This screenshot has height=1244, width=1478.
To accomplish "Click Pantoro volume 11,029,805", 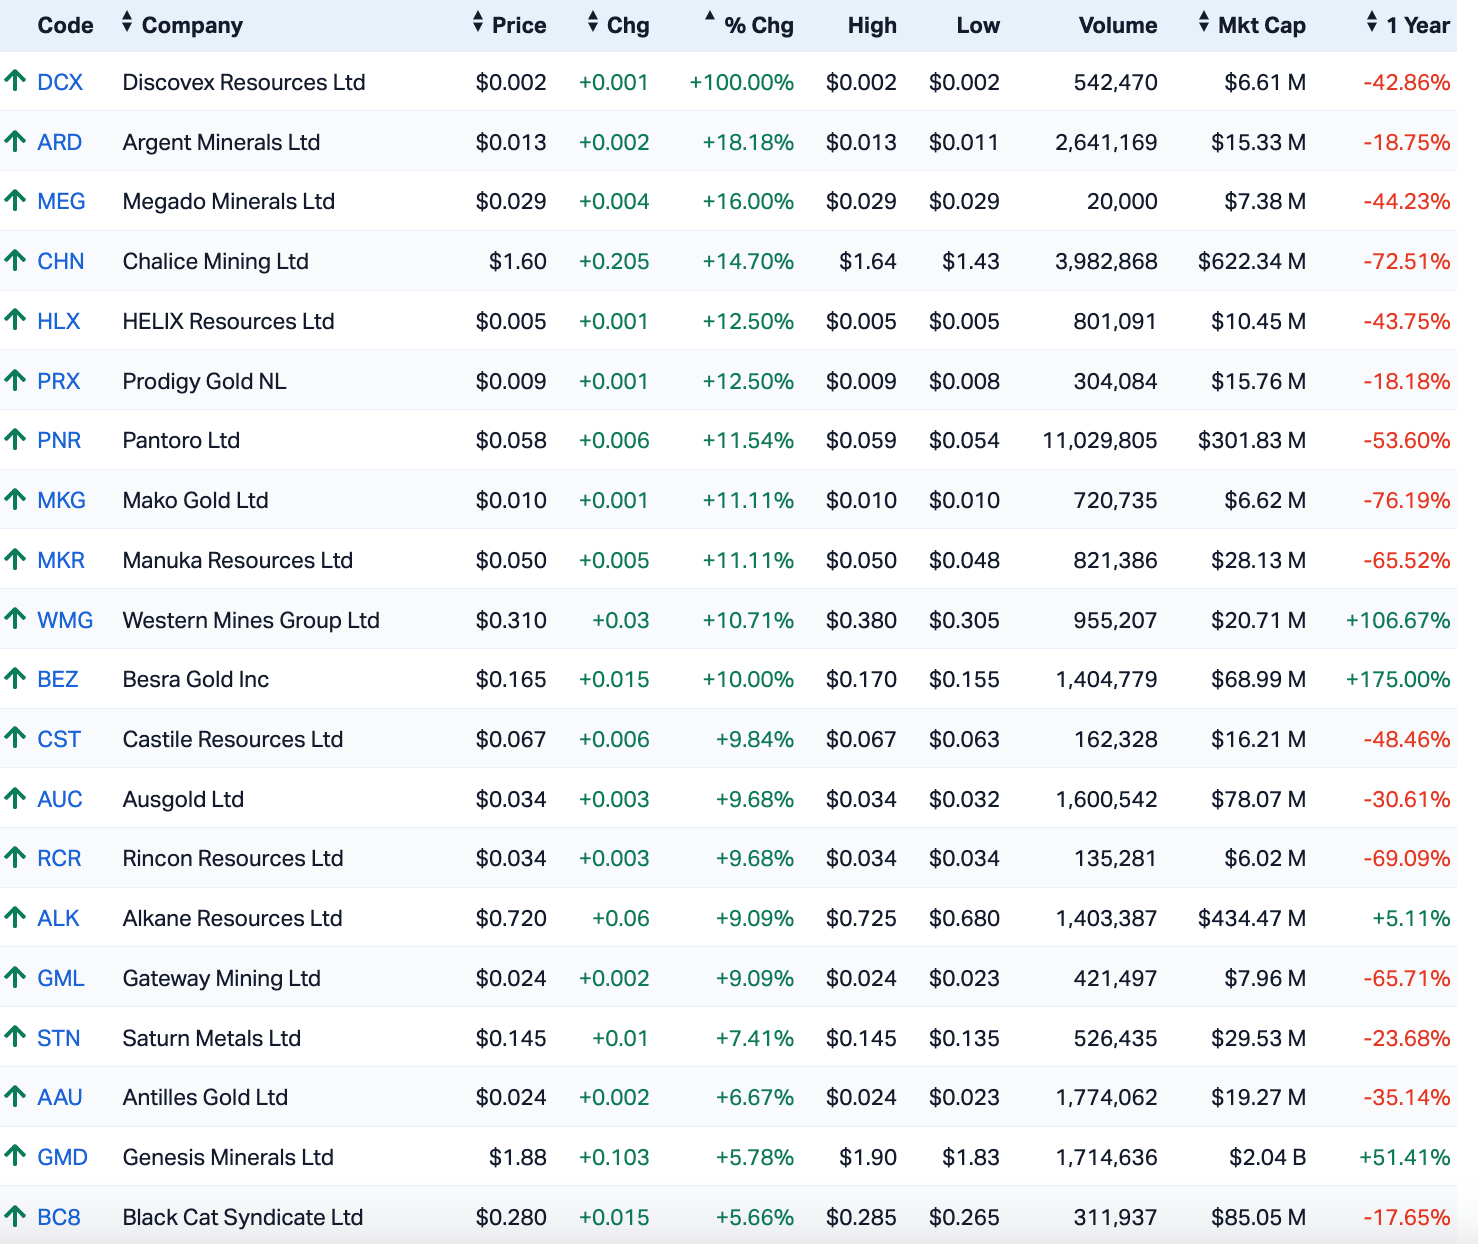I will pyautogui.click(x=1100, y=440).
